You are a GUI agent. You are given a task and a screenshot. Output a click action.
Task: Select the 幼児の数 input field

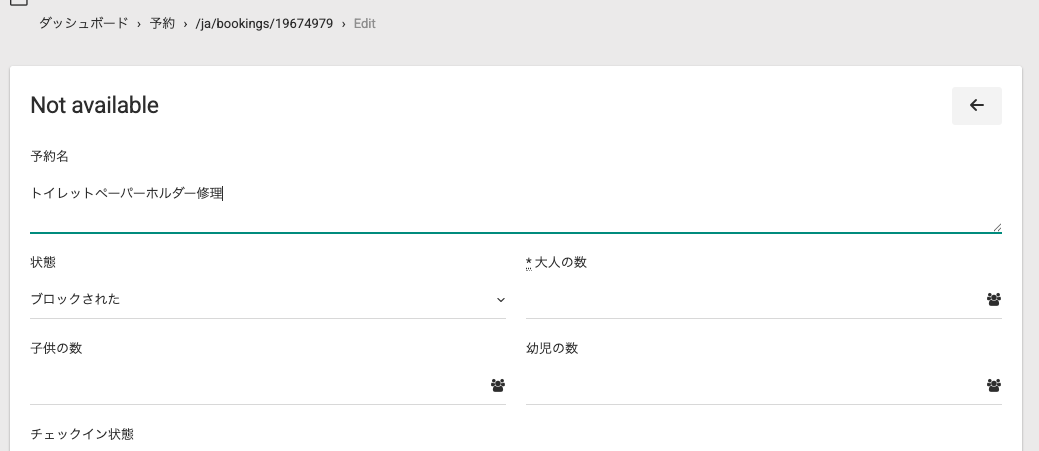(750, 385)
